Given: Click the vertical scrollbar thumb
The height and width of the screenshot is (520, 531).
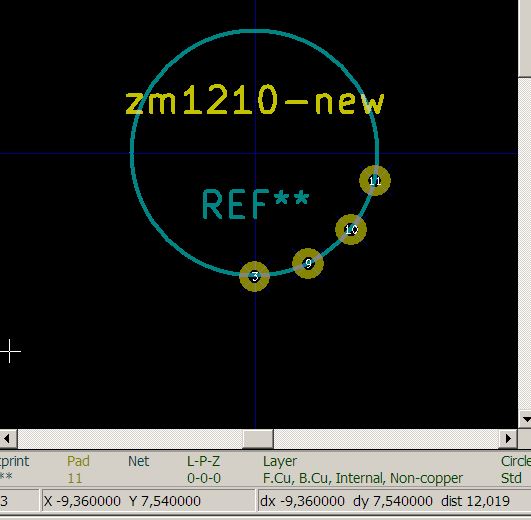Looking at the screenshot, I should click(525, 38).
